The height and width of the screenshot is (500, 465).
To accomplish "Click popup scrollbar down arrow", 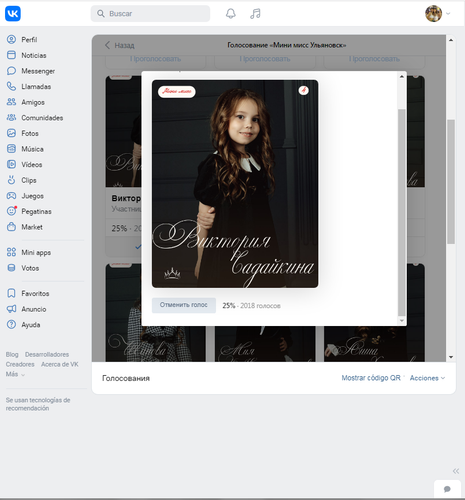I will [x=402, y=321].
